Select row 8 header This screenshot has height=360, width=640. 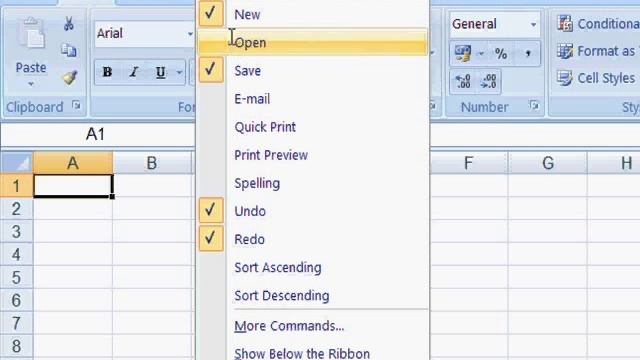16,346
